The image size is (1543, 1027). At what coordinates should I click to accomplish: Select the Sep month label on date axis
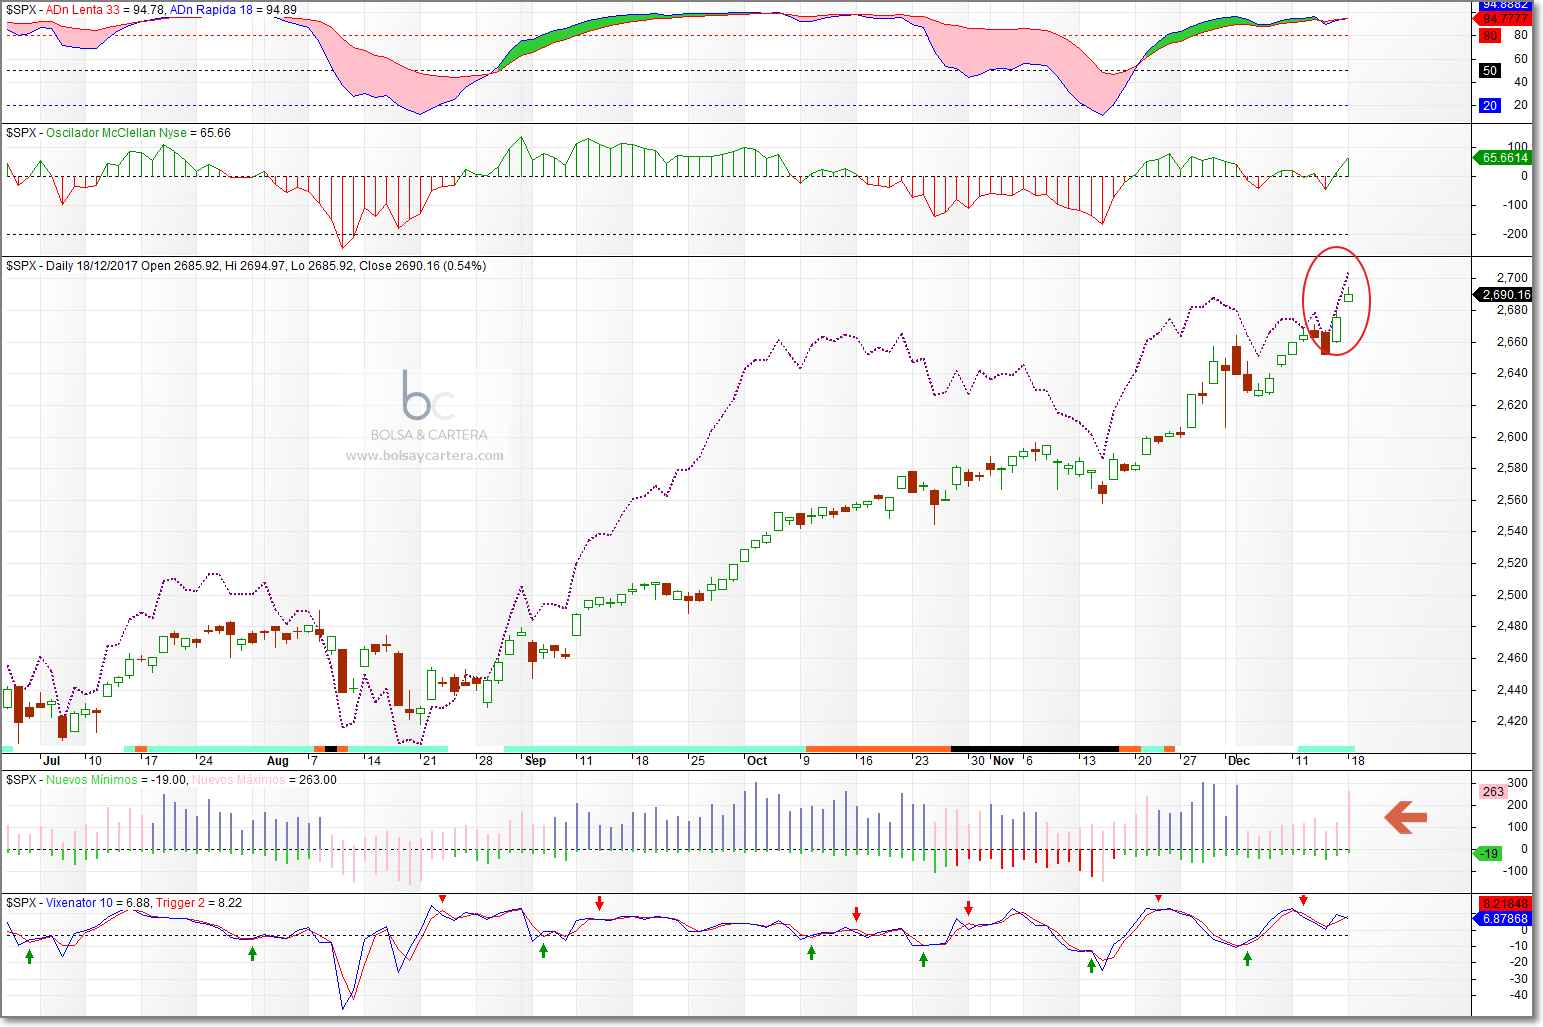pos(536,761)
